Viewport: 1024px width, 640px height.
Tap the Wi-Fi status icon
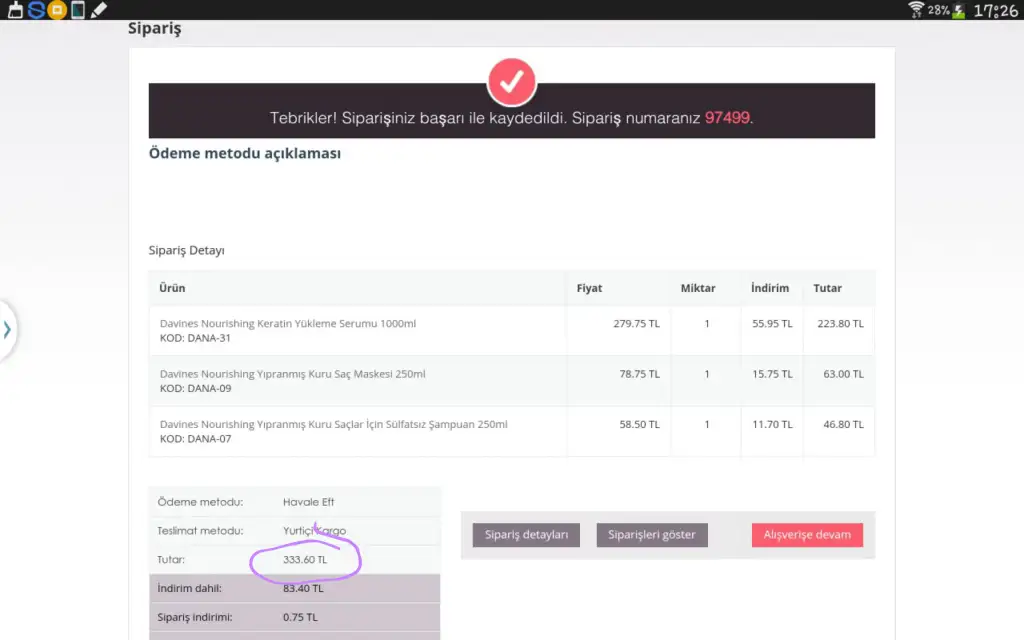[916, 9]
